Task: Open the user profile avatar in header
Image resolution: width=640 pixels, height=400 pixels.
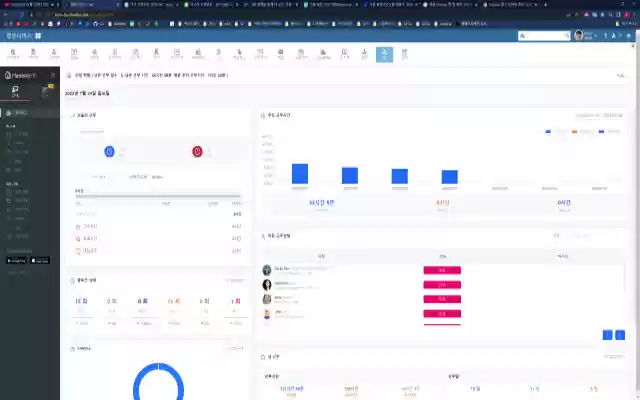Action: pyautogui.click(x=578, y=36)
